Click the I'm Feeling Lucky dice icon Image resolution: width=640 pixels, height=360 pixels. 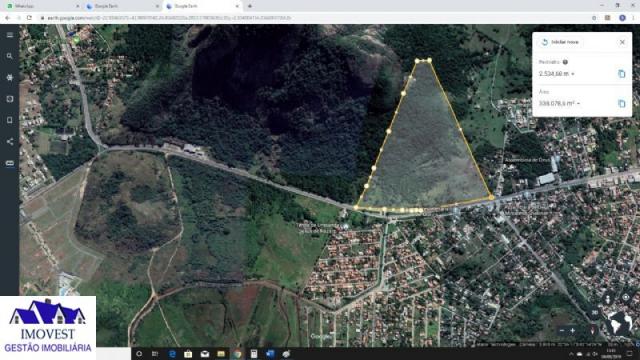pyautogui.click(x=10, y=99)
